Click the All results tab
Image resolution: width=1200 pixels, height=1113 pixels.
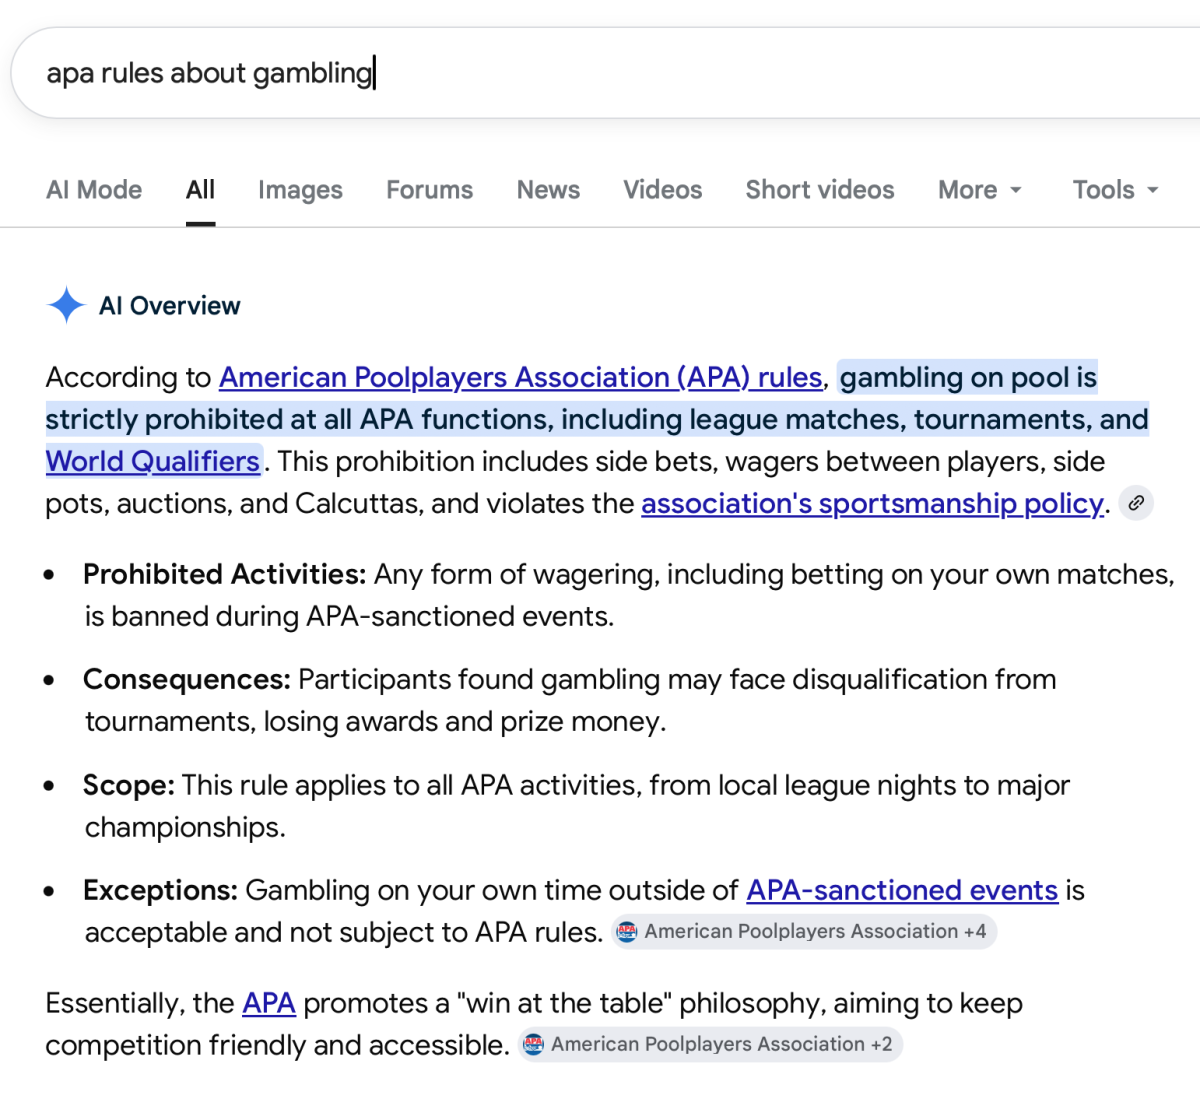pyautogui.click(x=200, y=190)
